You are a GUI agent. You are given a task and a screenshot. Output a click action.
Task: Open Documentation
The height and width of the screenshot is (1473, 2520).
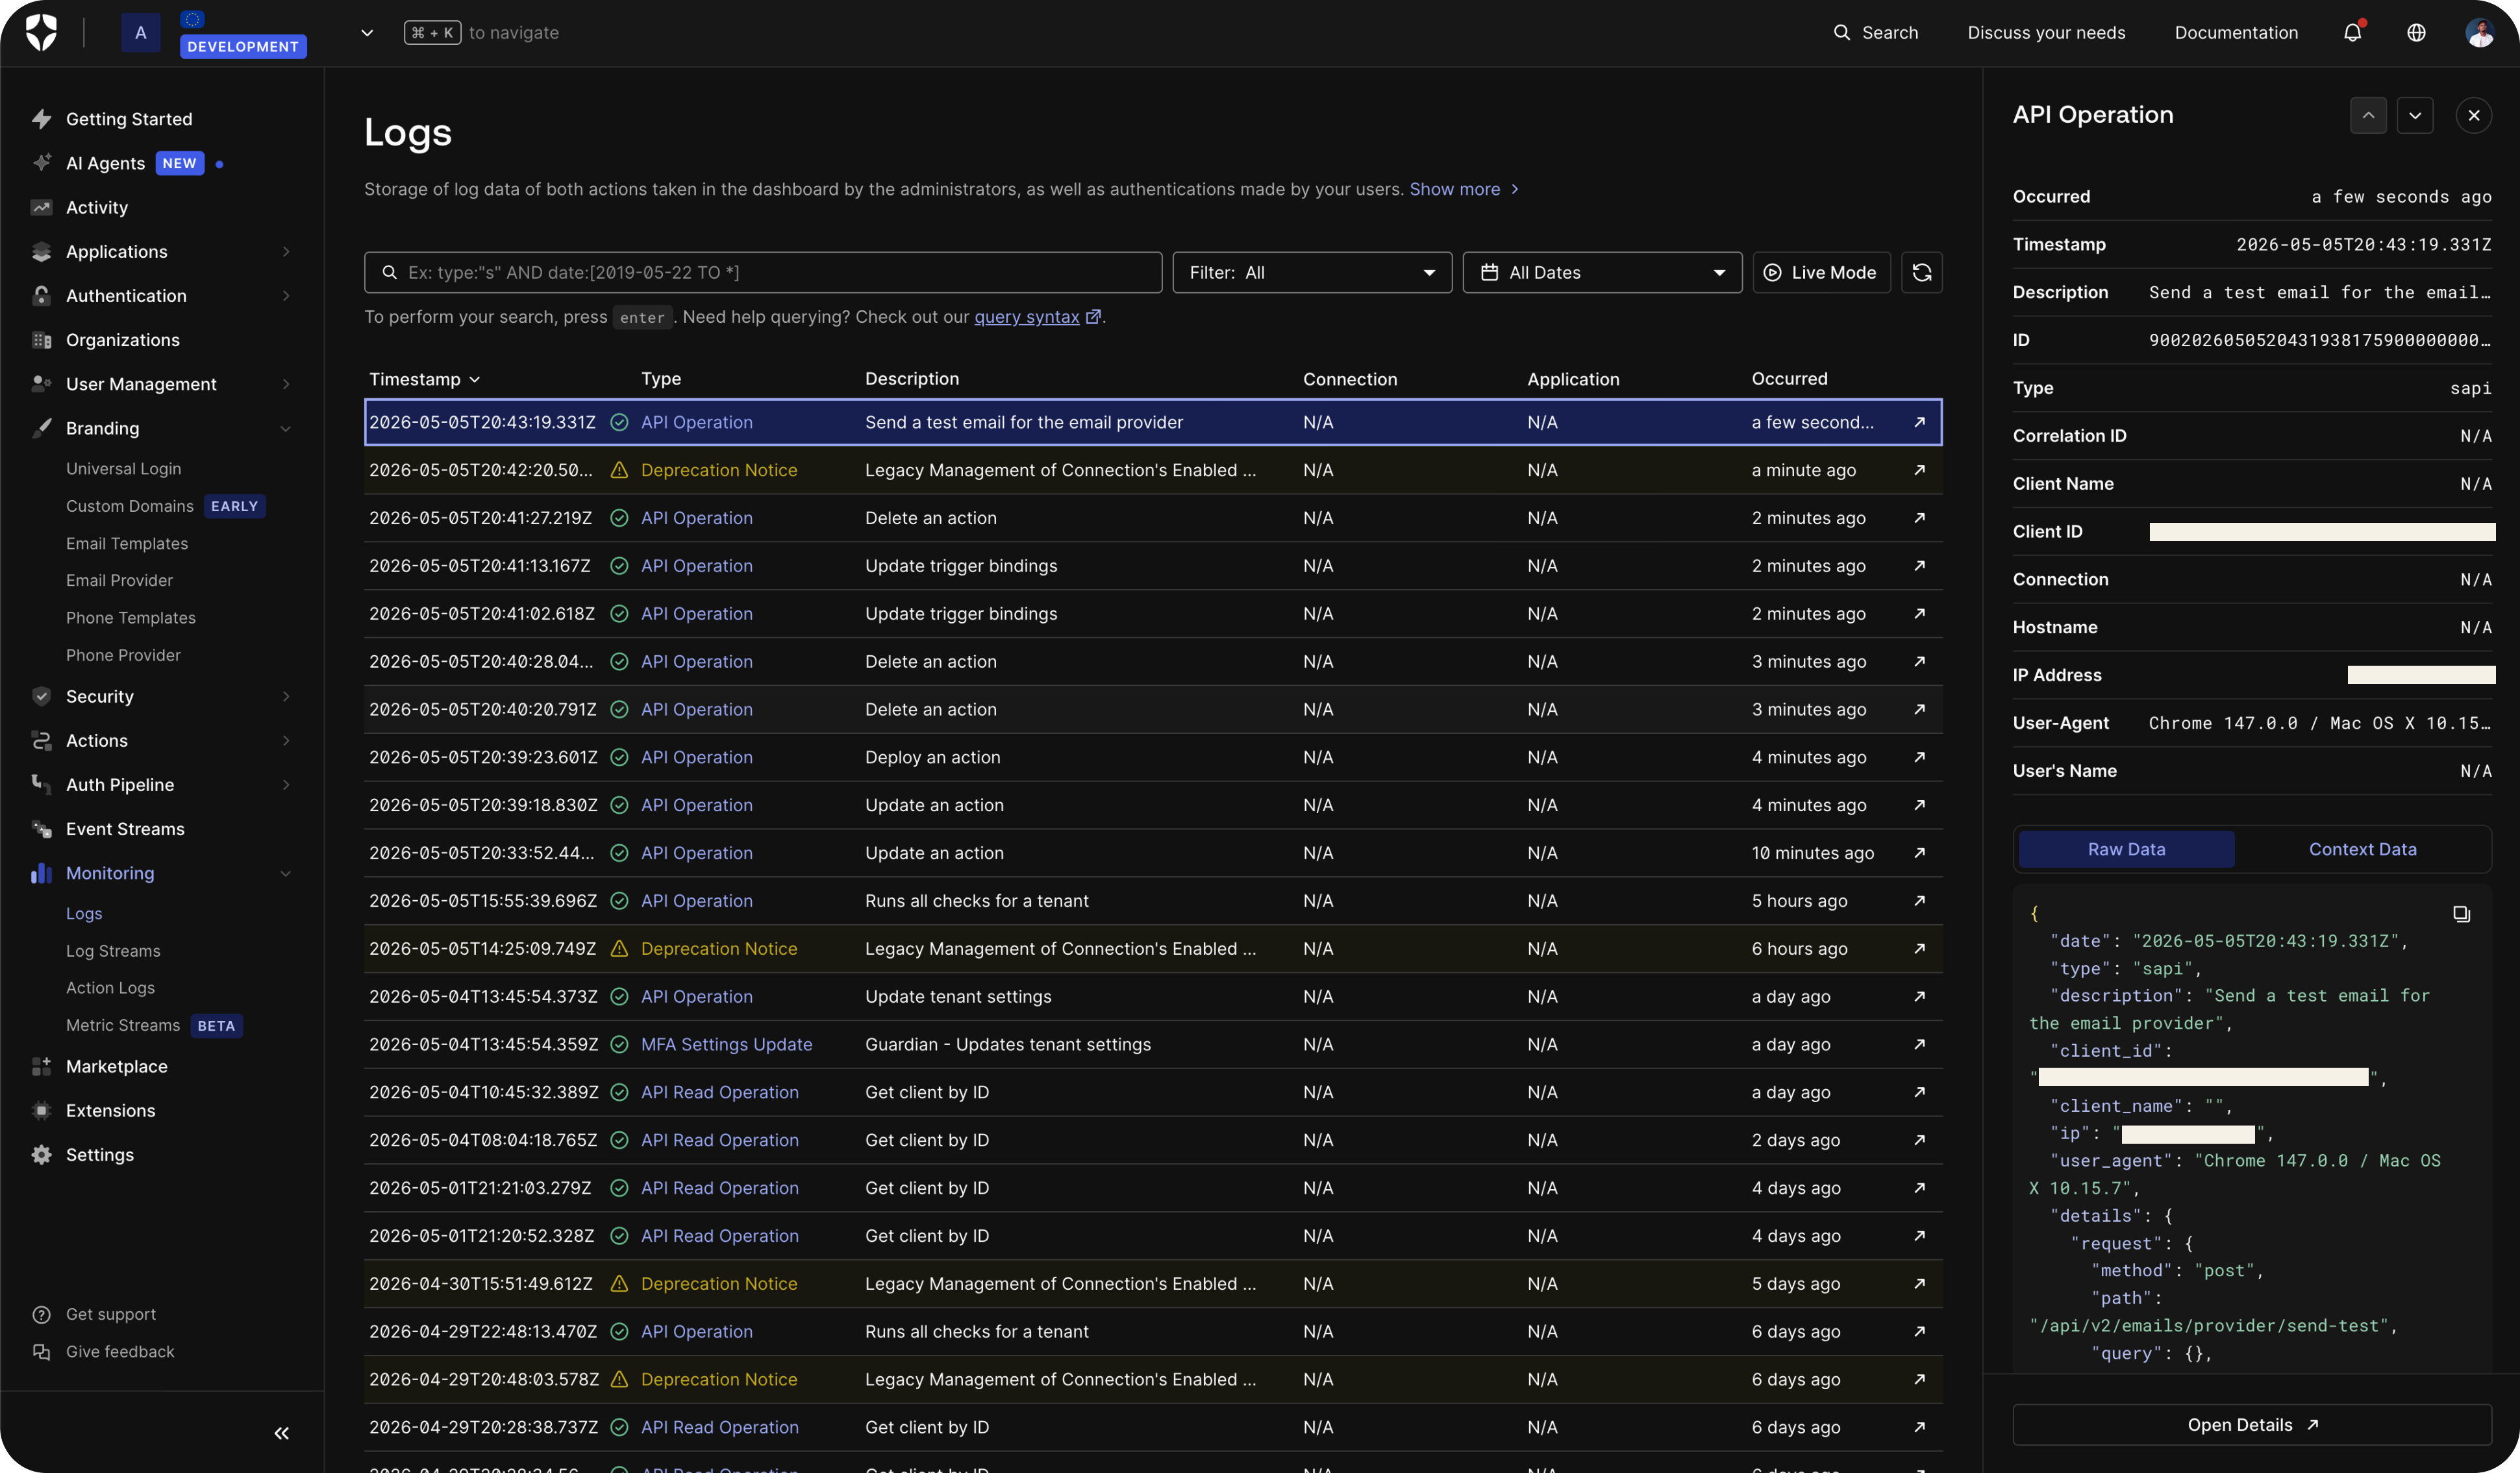[2236, 32]
